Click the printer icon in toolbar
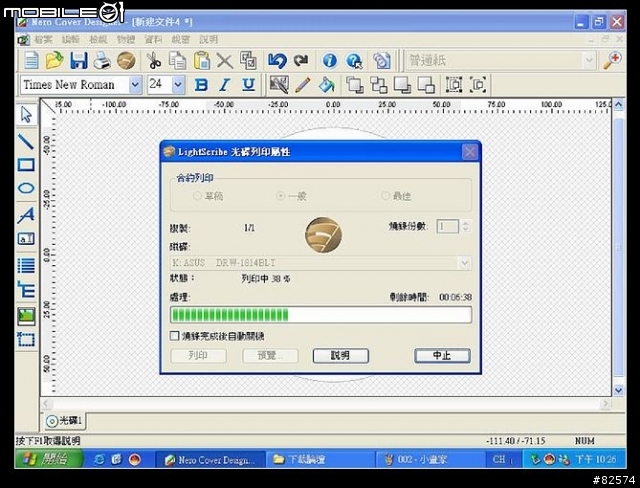The width and height of the screenshot is (640, 488). click(102, 60)
